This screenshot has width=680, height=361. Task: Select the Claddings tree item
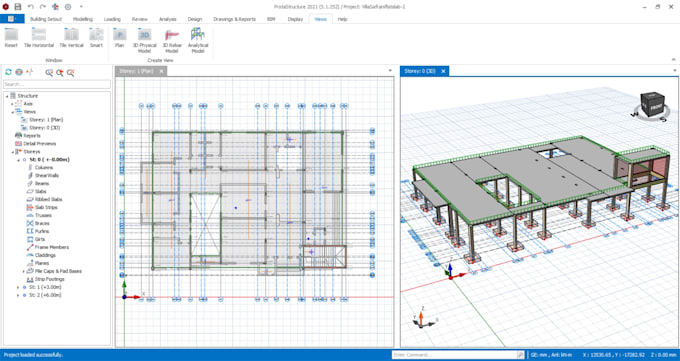(x=45, y=255)
